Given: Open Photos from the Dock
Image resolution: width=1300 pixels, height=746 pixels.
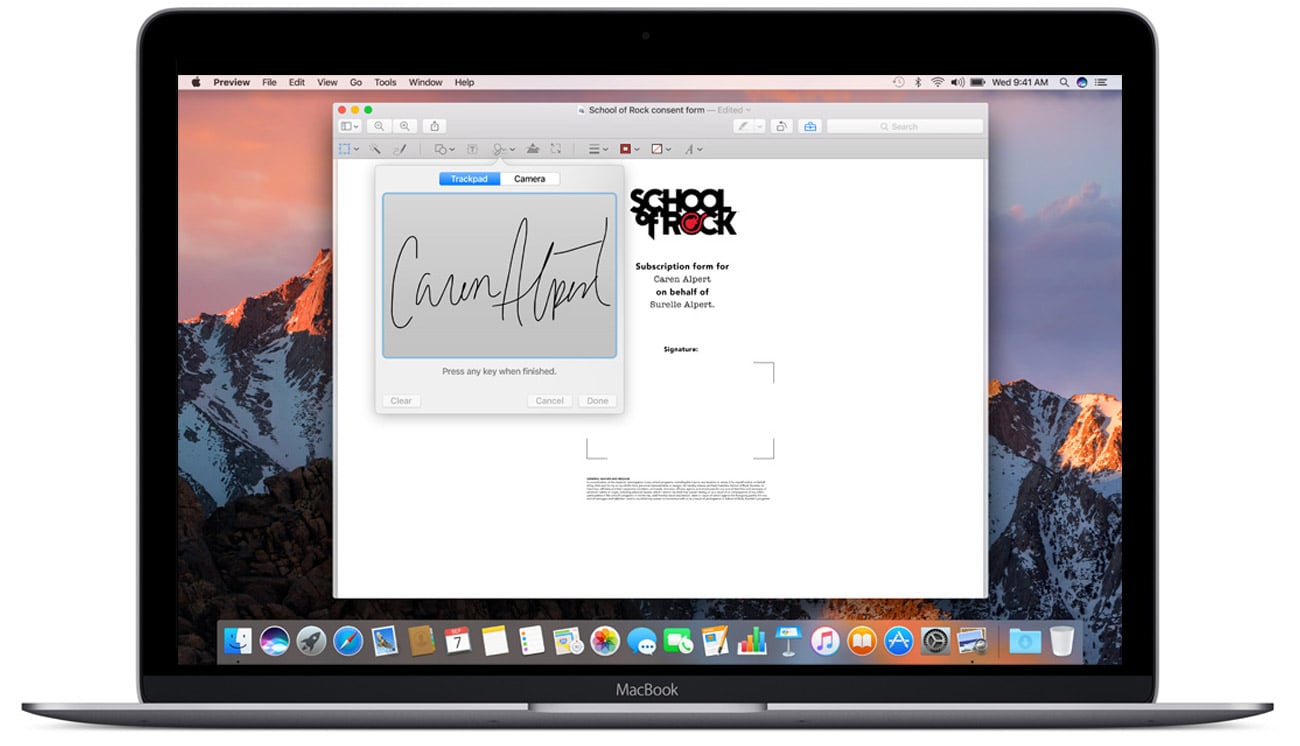Looking at the screenshot, I should 605,641.
